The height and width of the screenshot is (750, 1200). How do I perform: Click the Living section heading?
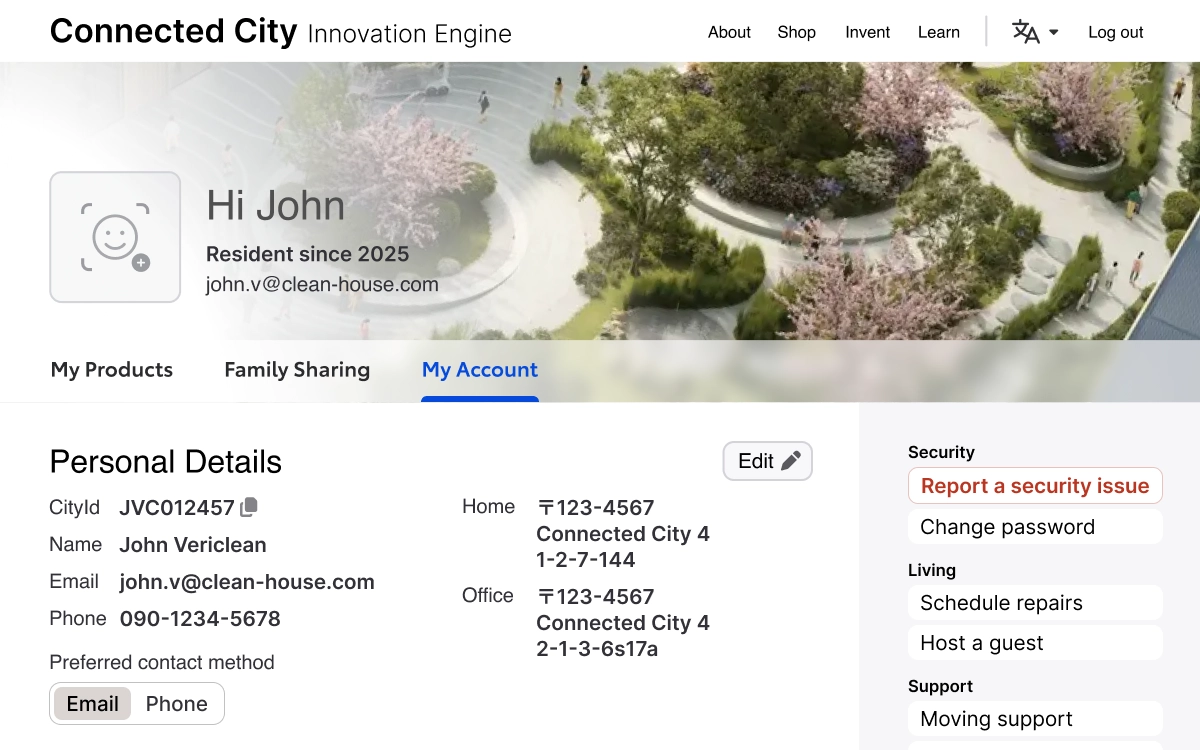click(932, 570)
